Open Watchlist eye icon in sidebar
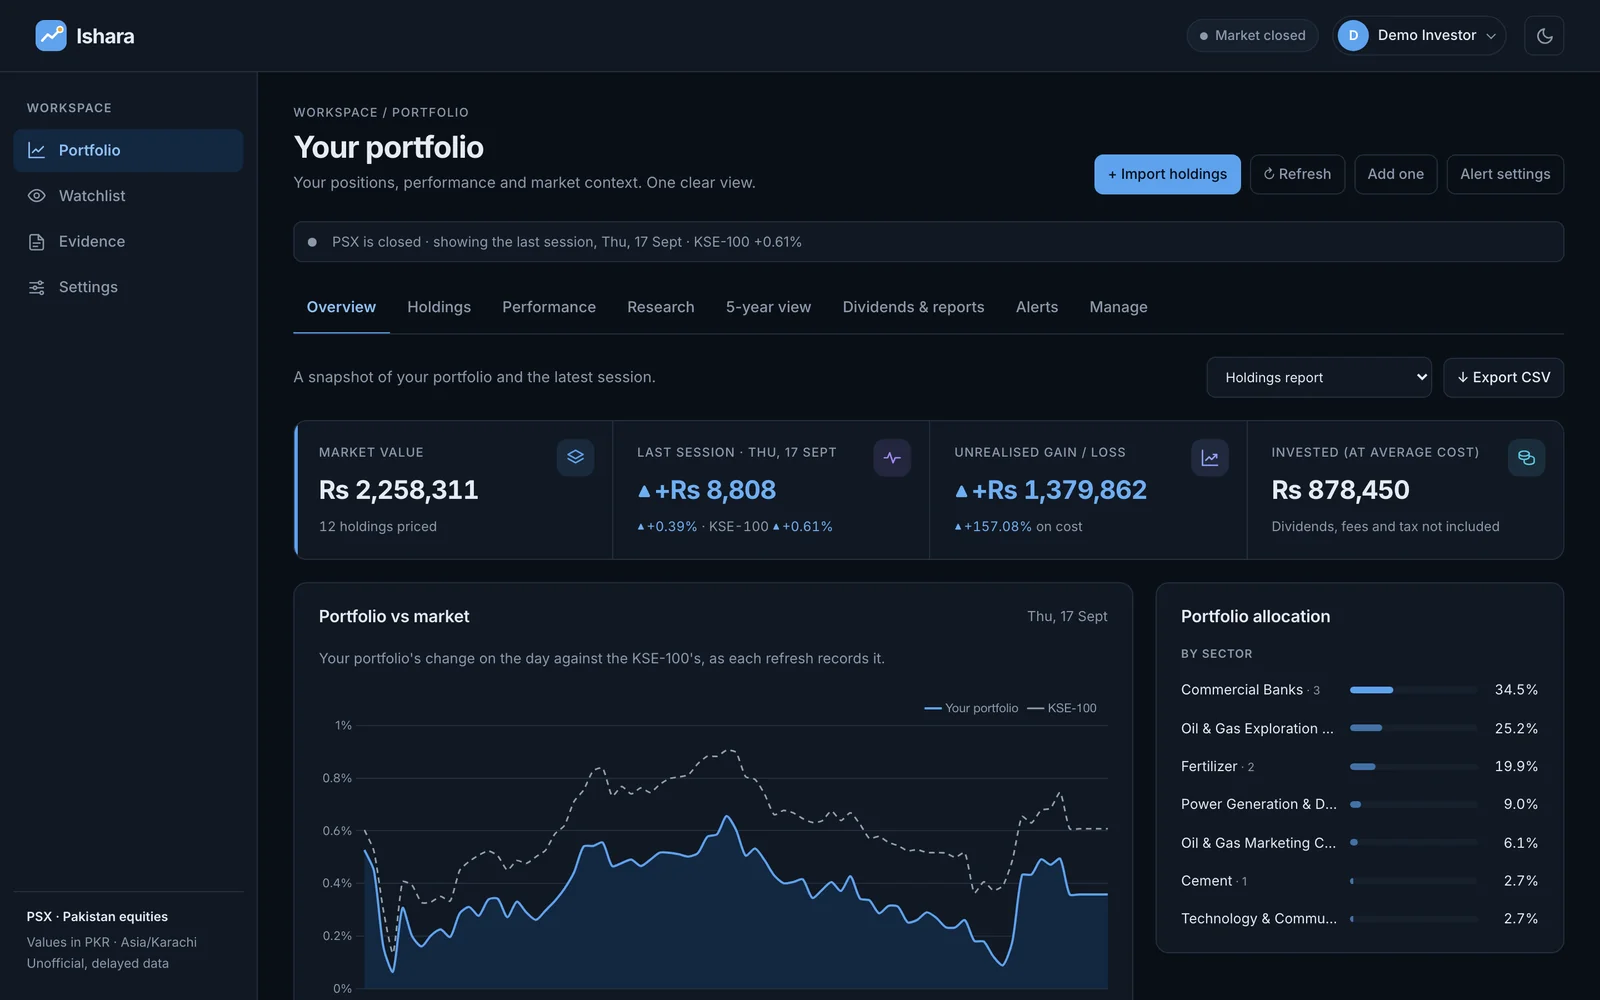Image resolution: width=1600 pixels, height=1000 pixels. coord(37,196)
